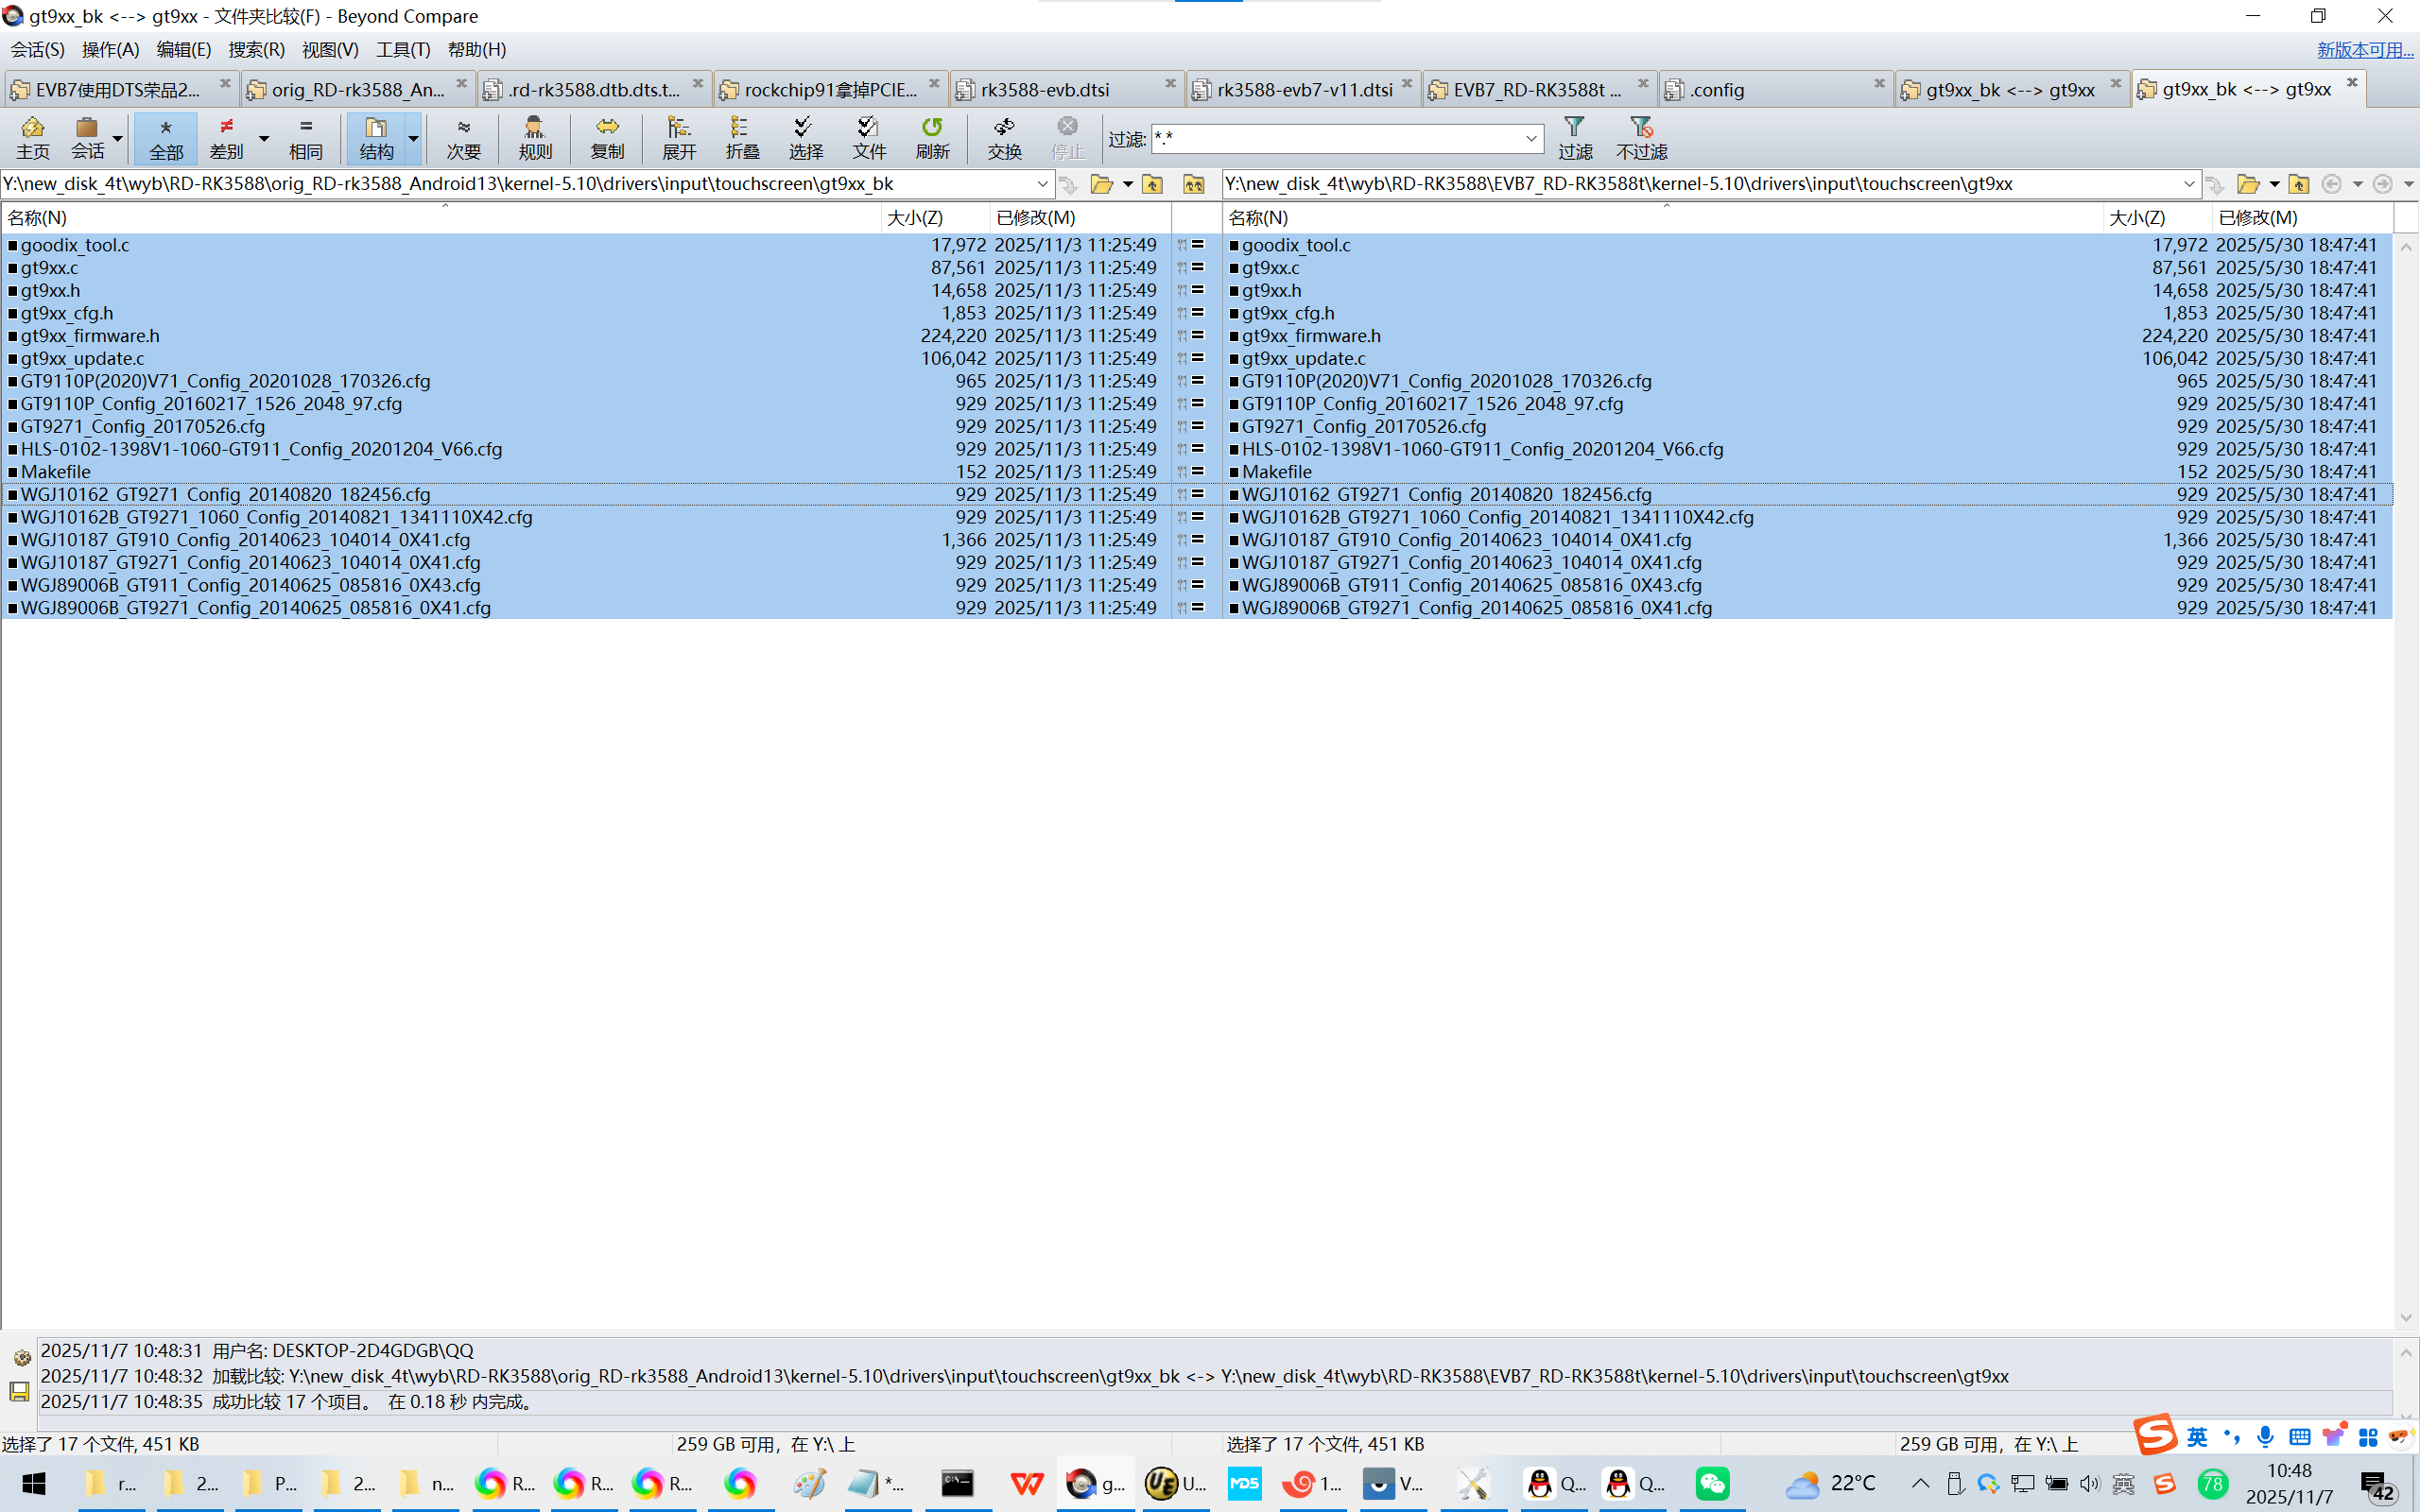Click the Expand all (展开) icon
Screen dimensions: 2420x1512
click(x=679, y=137)
